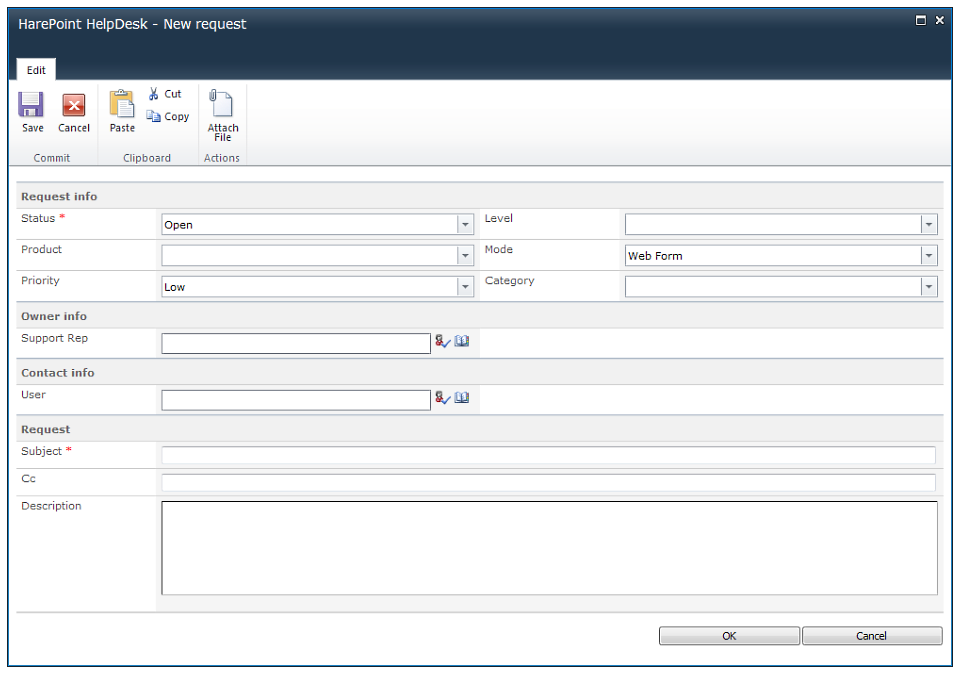Expand the Priority dropdown showing Low

[465, 287]
